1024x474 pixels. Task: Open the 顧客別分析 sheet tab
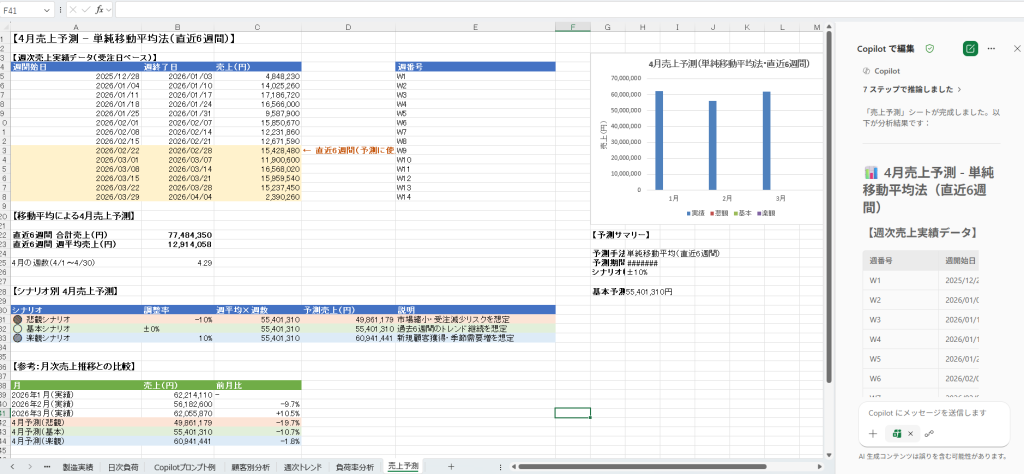point(249,467)
